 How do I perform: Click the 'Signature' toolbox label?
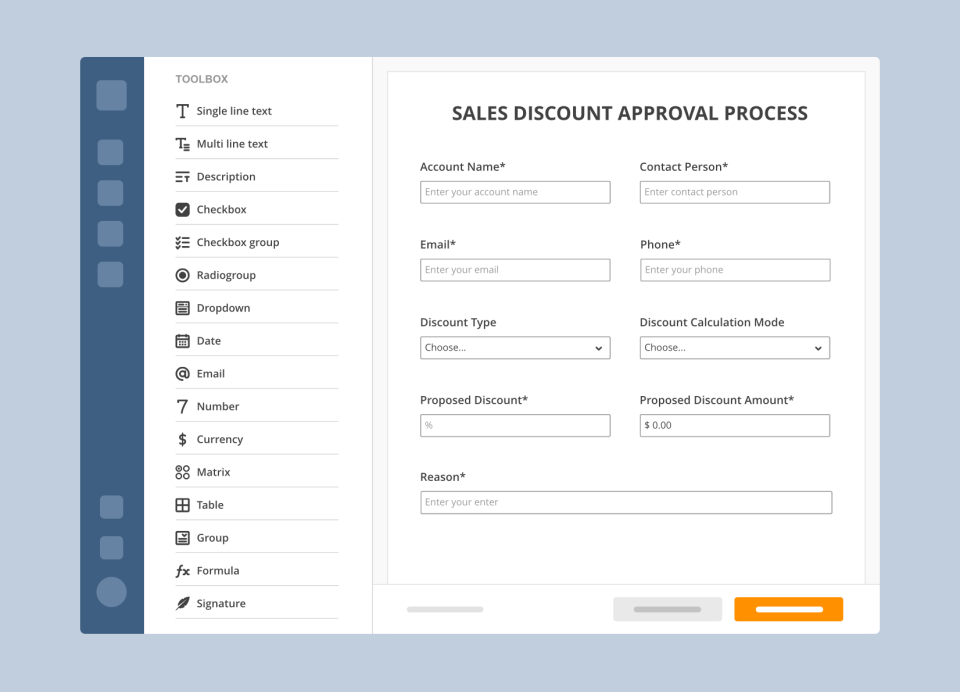[221, 604]
